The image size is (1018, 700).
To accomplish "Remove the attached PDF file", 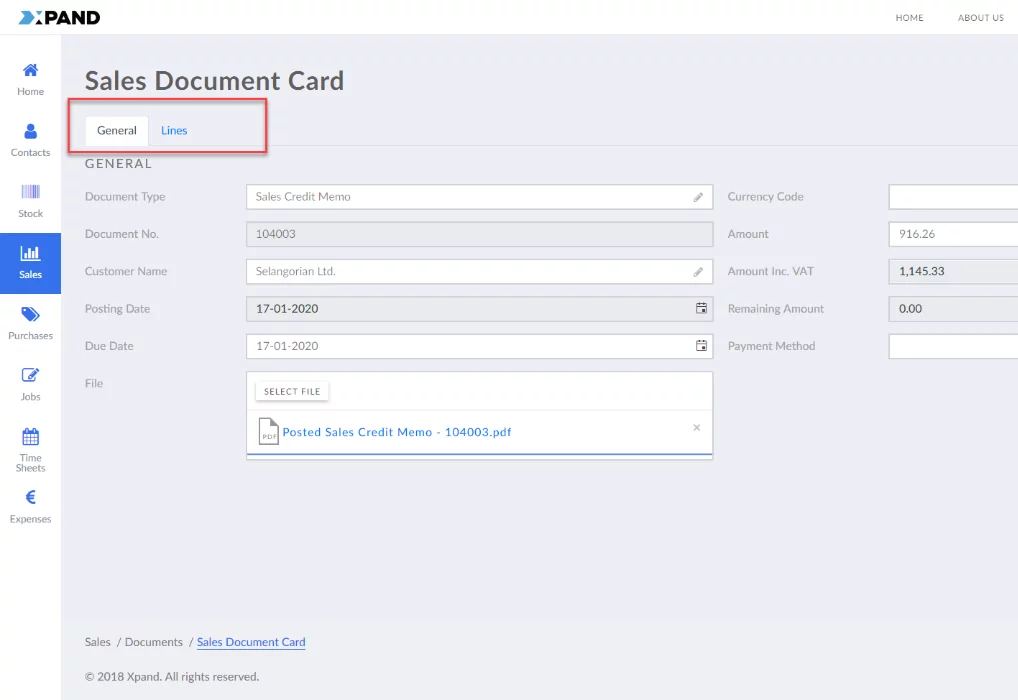I will tap(697, 428).
